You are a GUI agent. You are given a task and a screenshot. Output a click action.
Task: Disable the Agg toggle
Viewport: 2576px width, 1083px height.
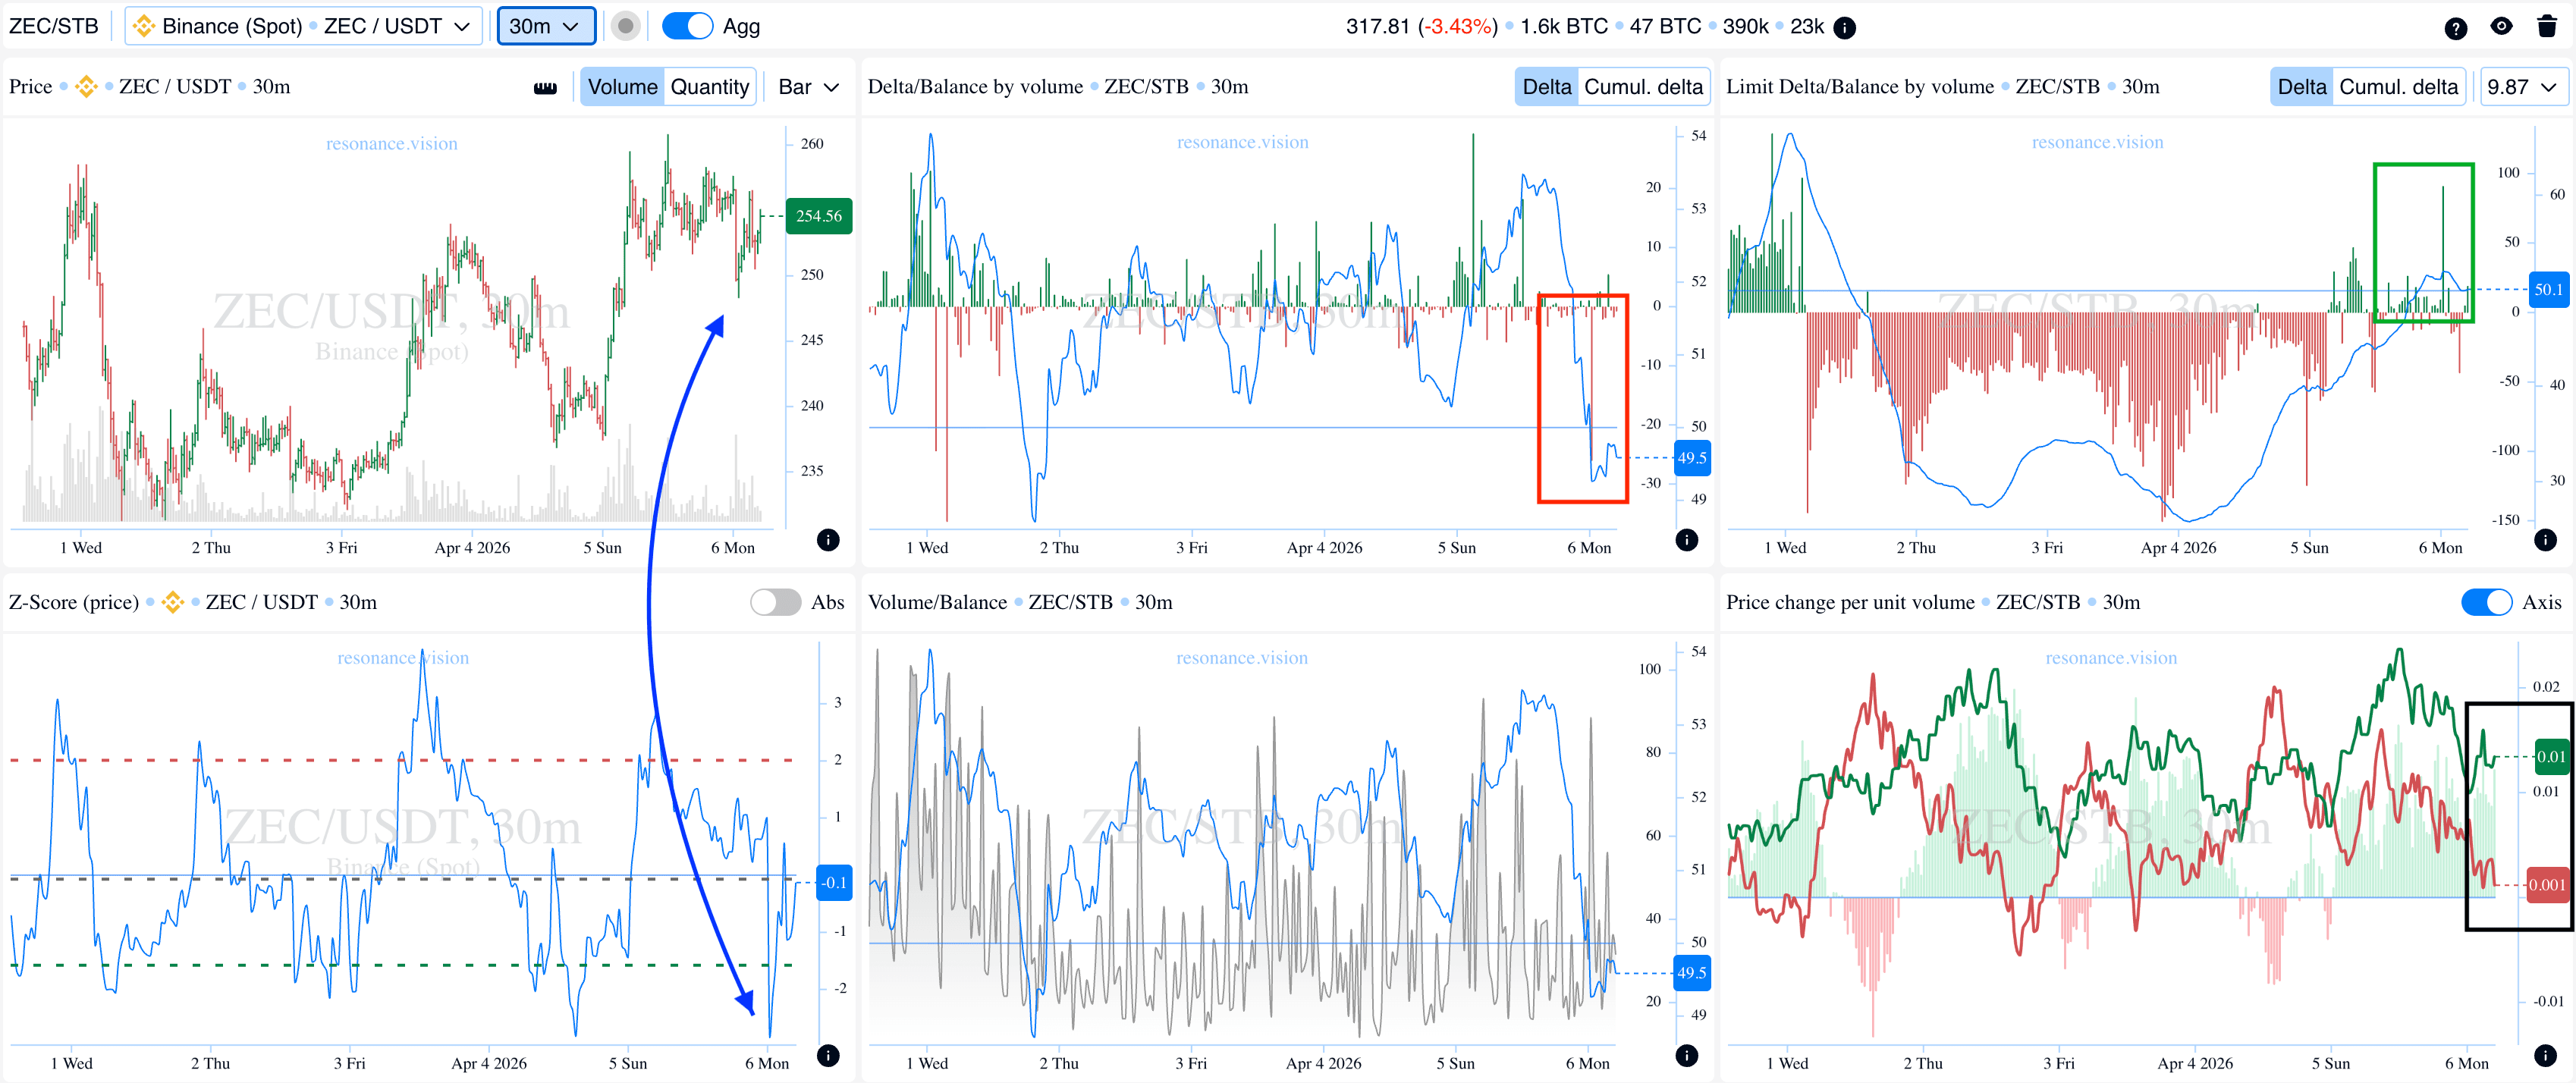point(687,26)
